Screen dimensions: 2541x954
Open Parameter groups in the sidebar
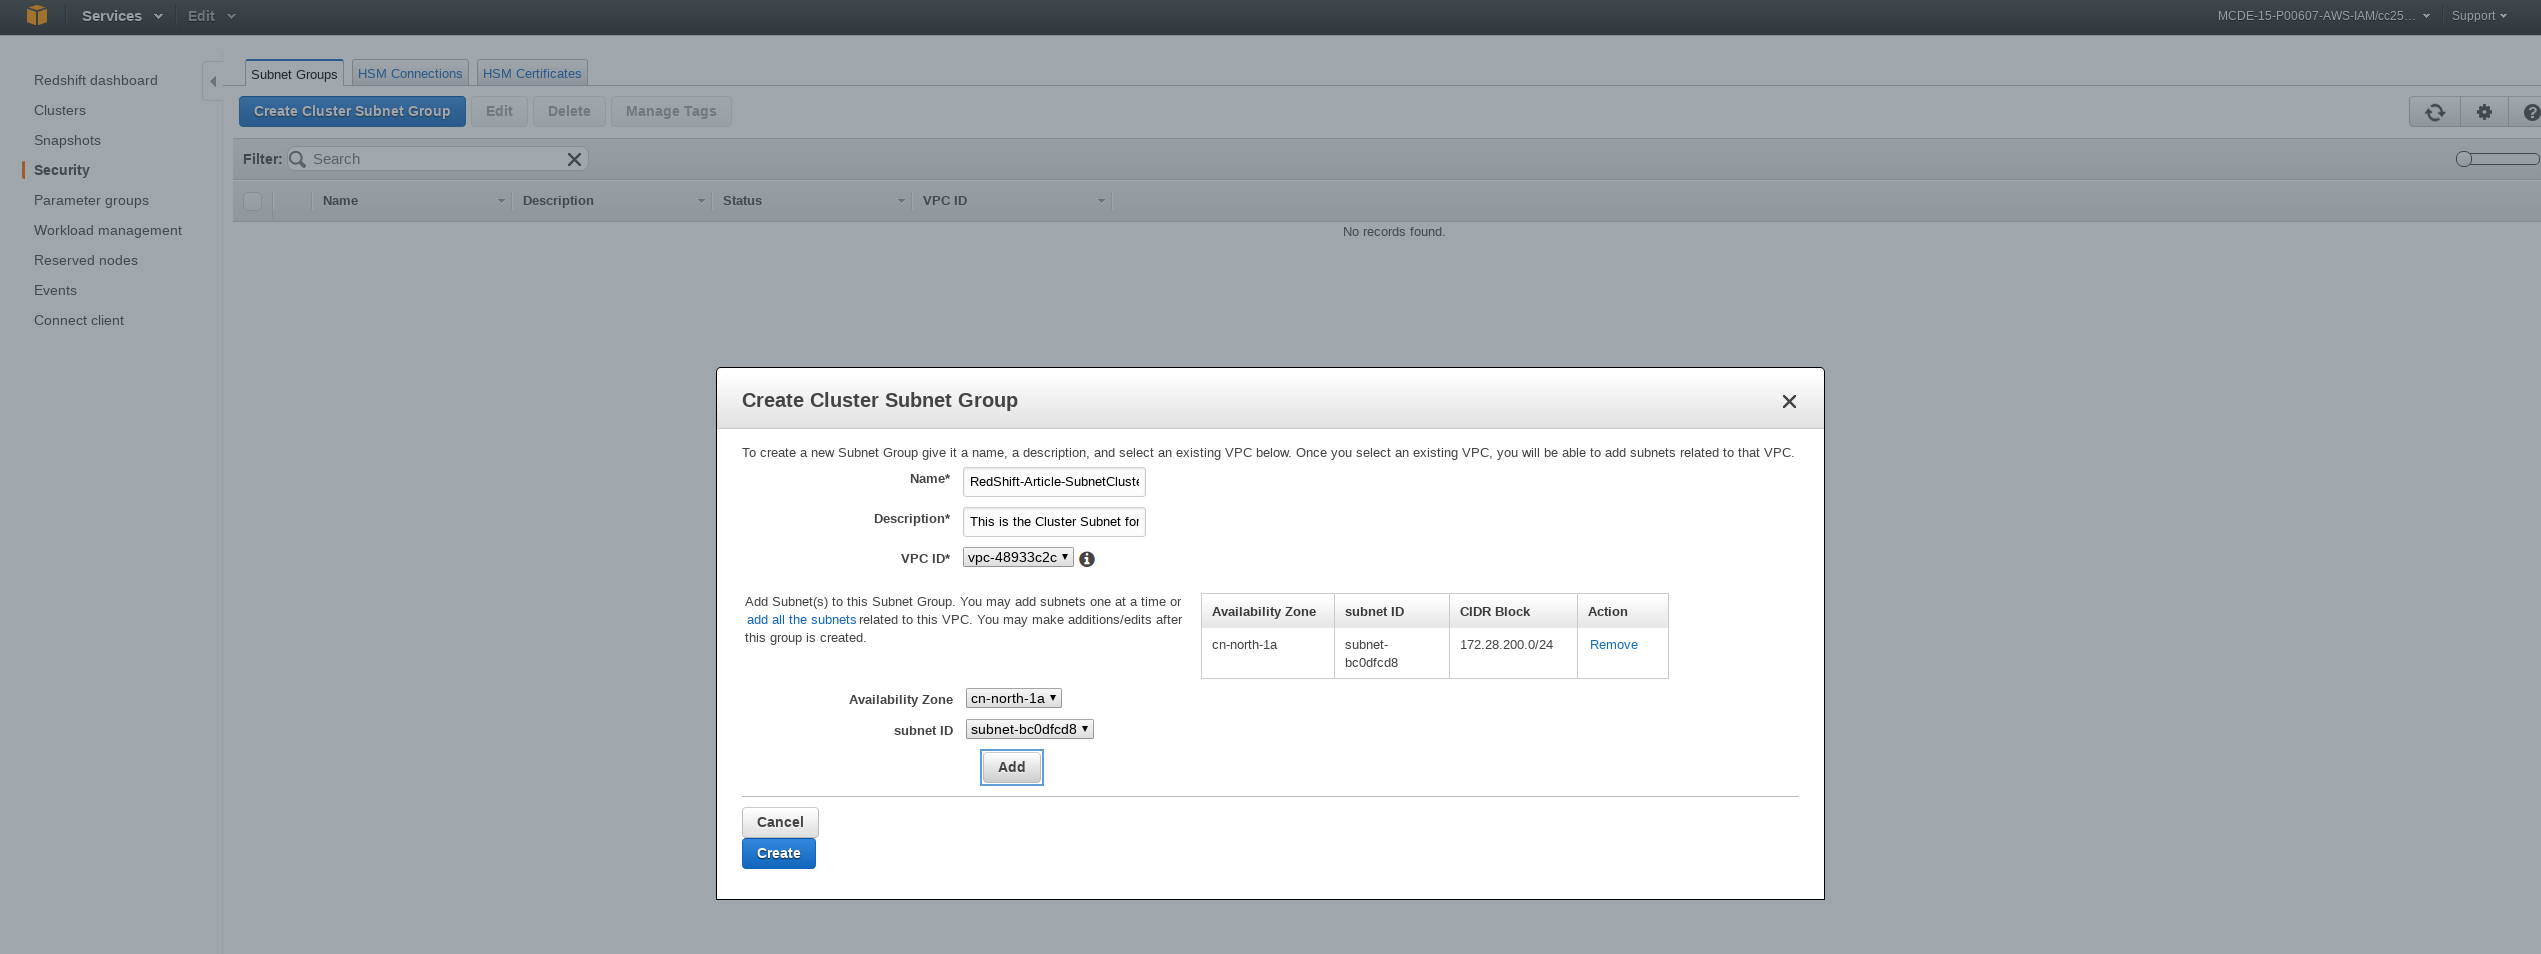[x=91, y=200]
